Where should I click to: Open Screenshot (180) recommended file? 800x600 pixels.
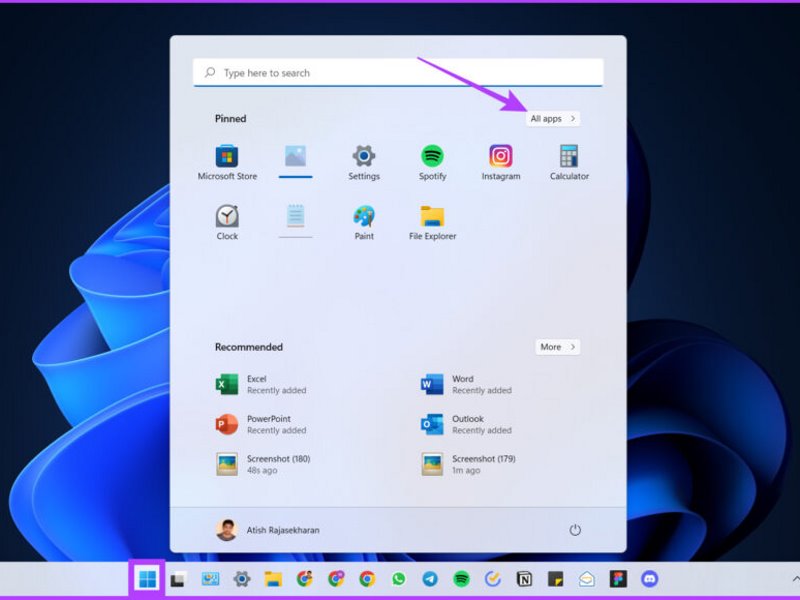pos(263,464)
